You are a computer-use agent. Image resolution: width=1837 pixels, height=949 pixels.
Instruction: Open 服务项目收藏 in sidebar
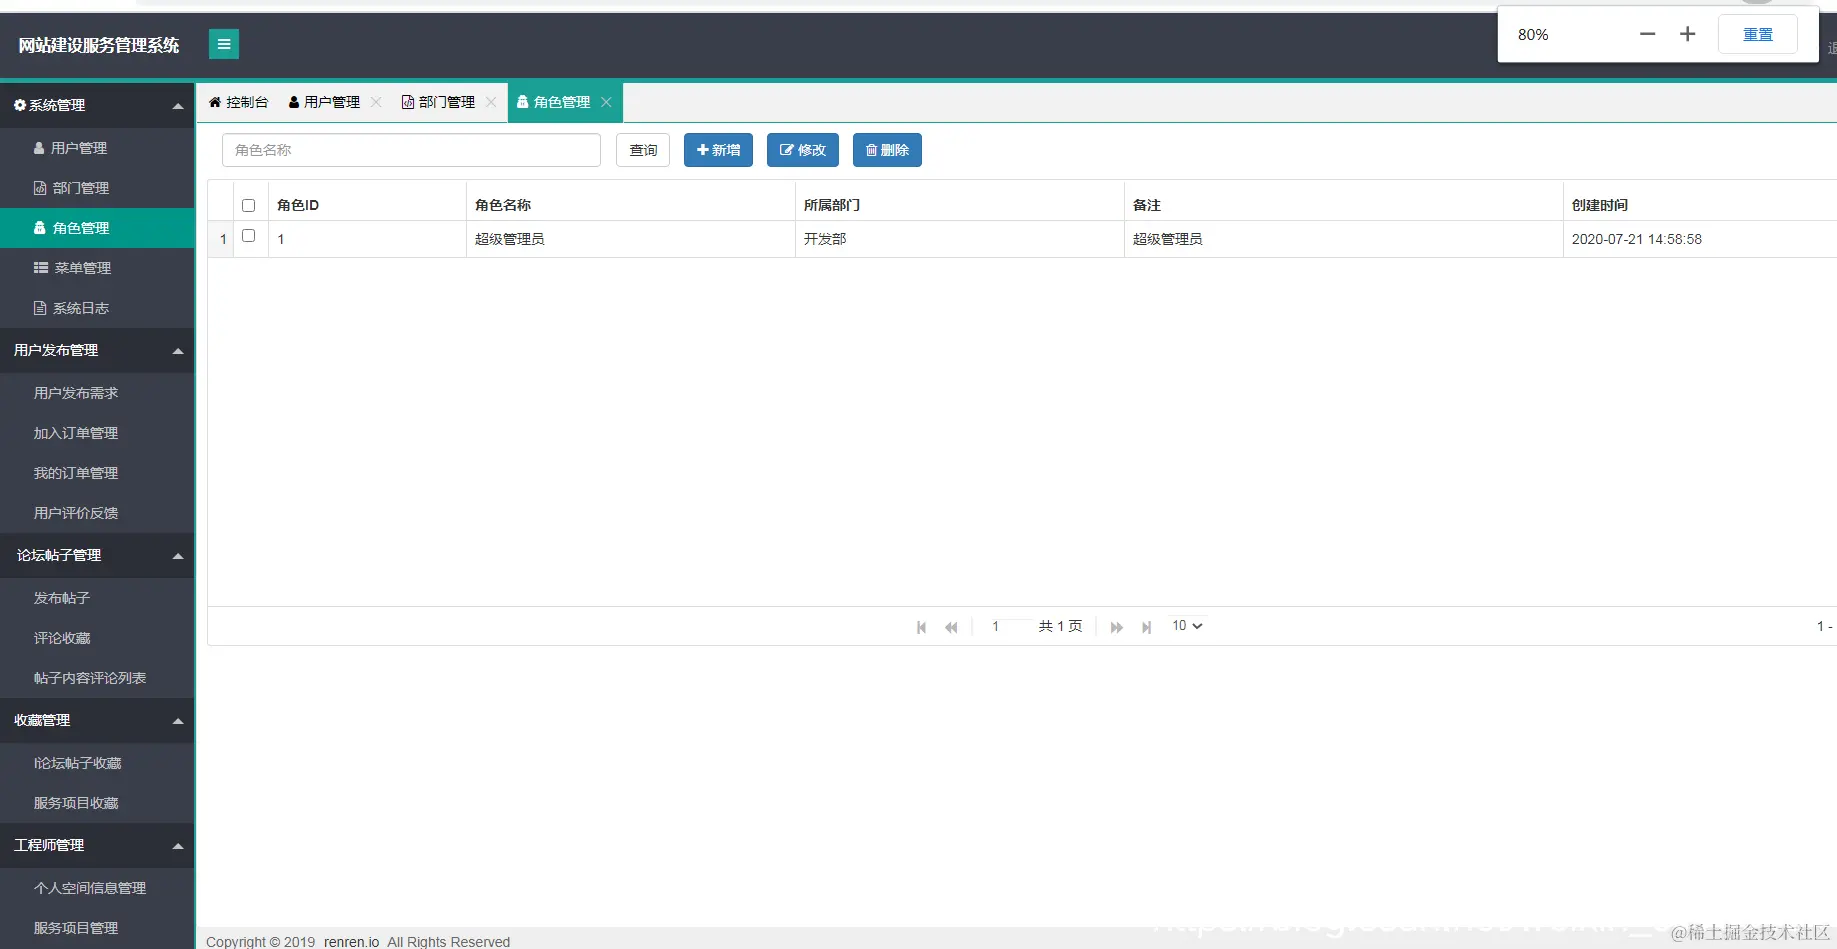click(x=97, y=803)
